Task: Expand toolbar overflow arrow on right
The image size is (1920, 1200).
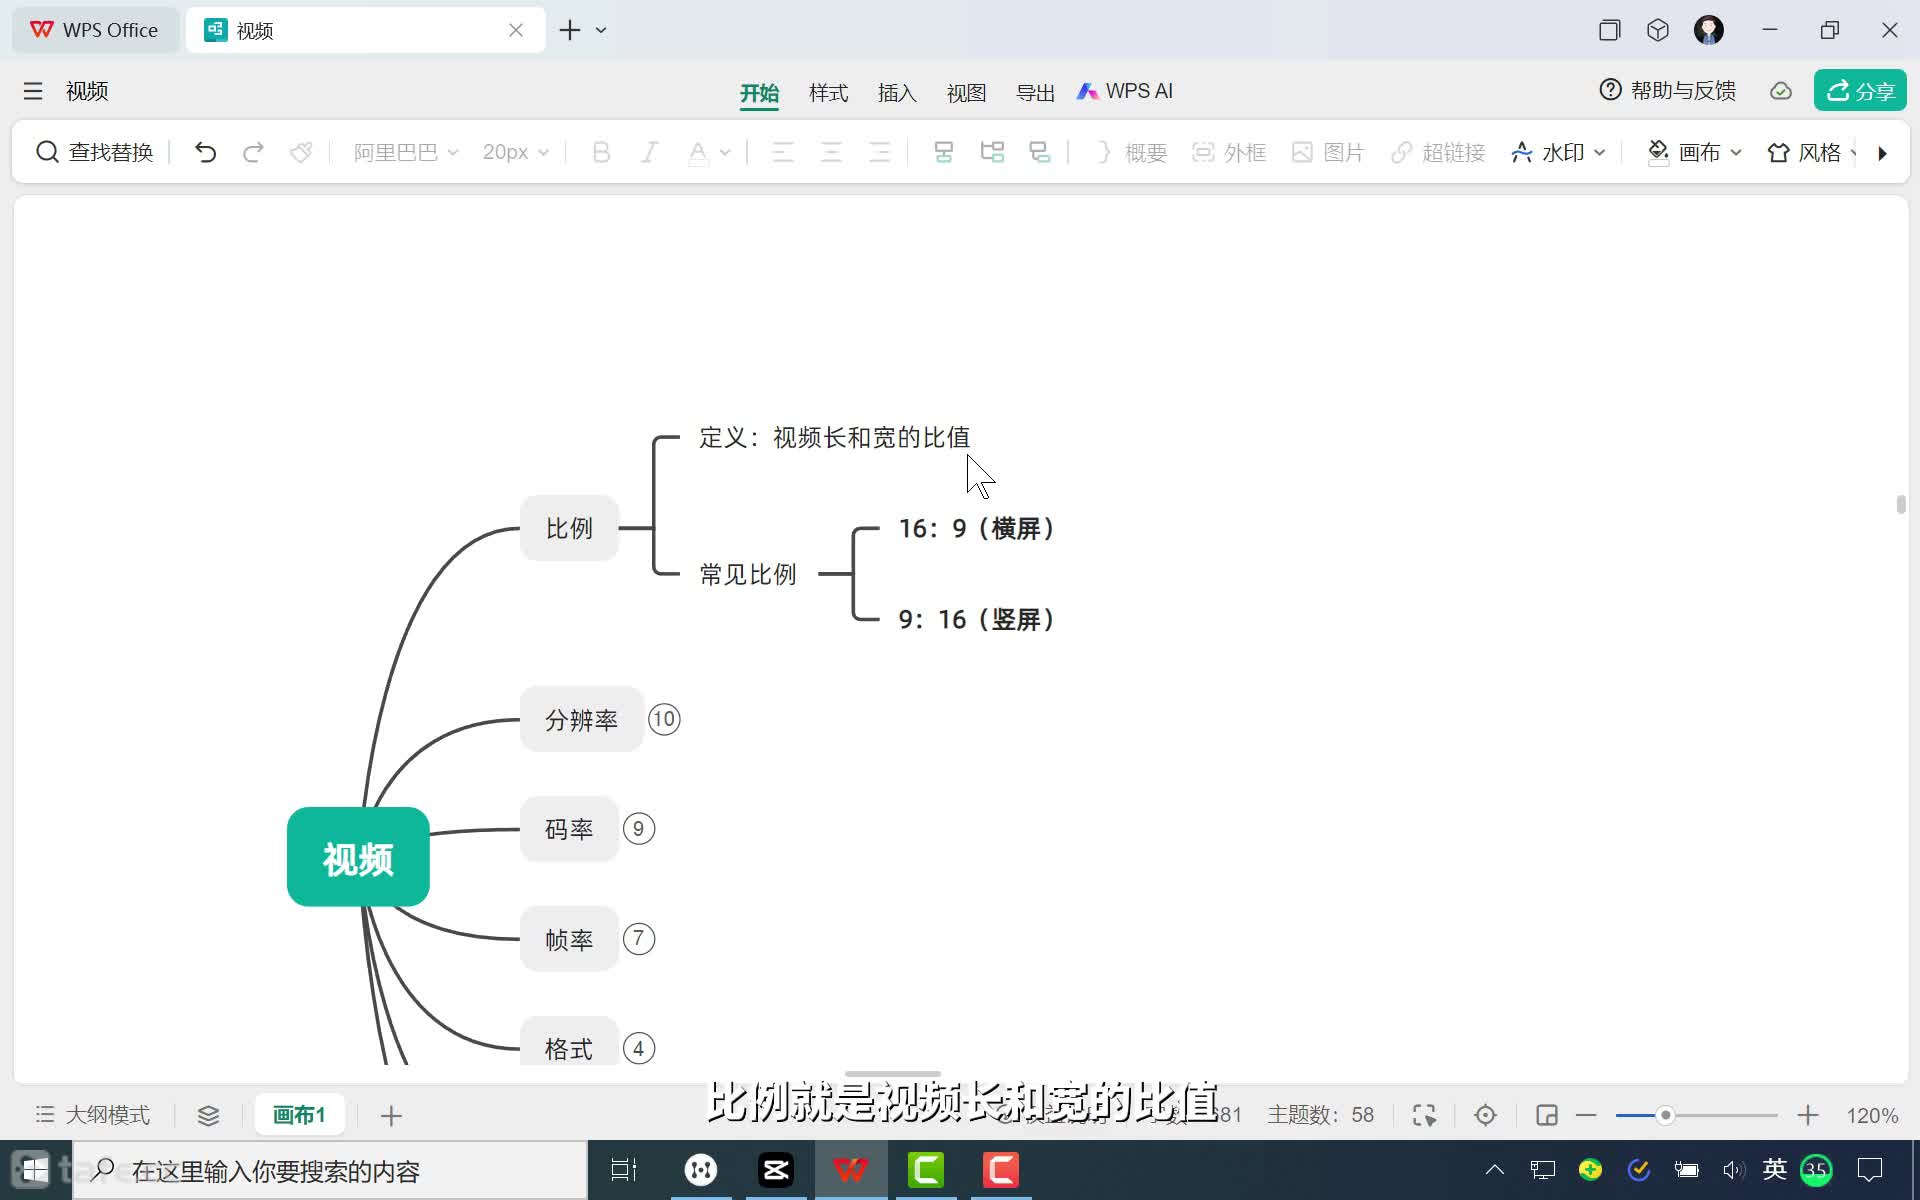Action: tap(1883, 153)
